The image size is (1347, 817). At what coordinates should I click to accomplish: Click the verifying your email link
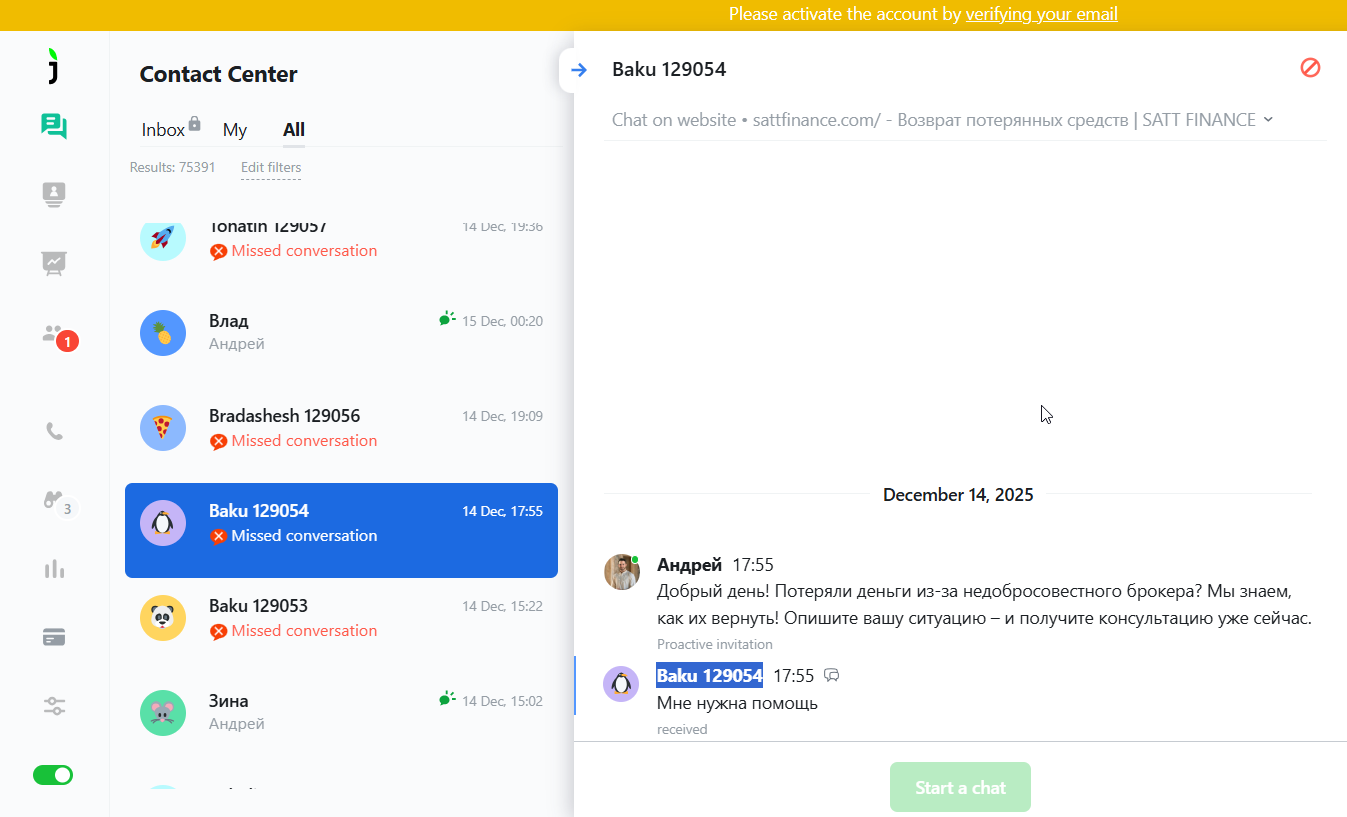coord(1041,14)
